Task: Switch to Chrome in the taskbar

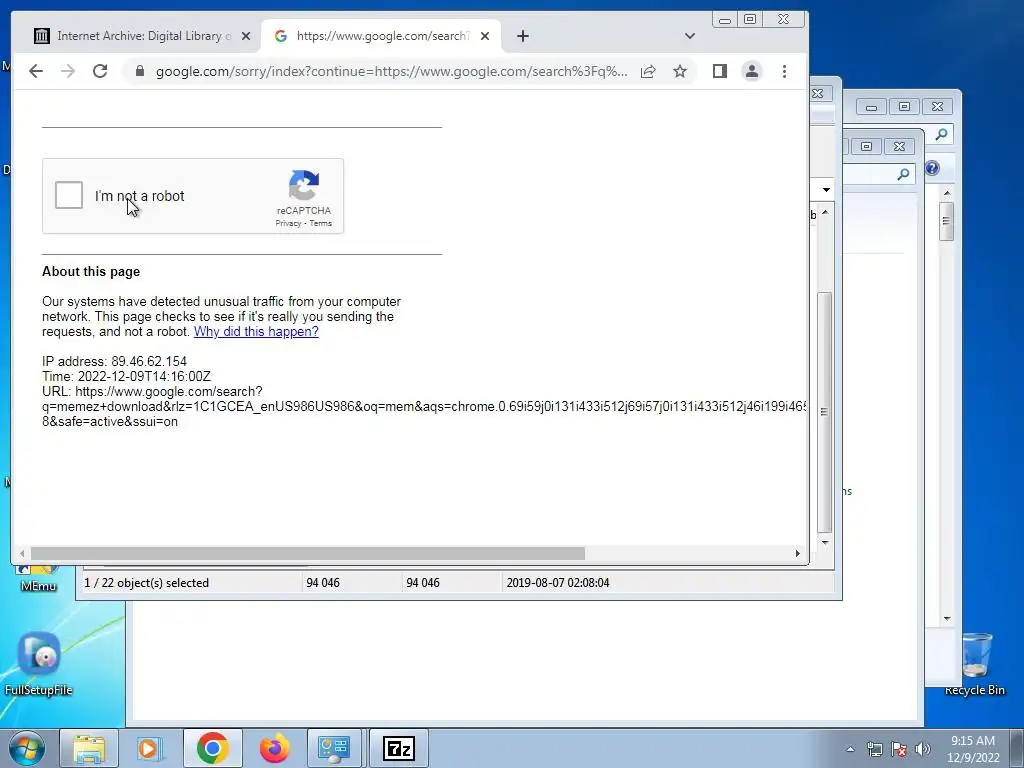Action: click(212, 748)
